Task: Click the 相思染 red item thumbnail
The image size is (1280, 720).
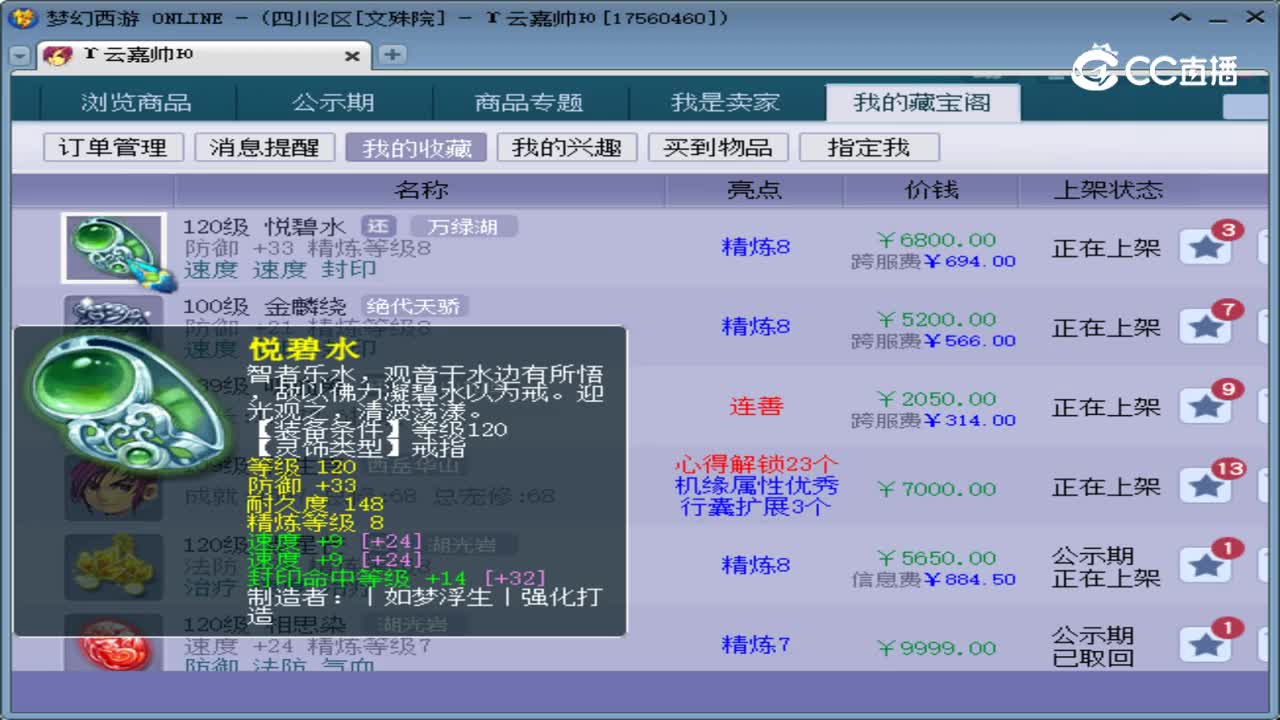Action: pyautogui.click(x=113, y=645)
